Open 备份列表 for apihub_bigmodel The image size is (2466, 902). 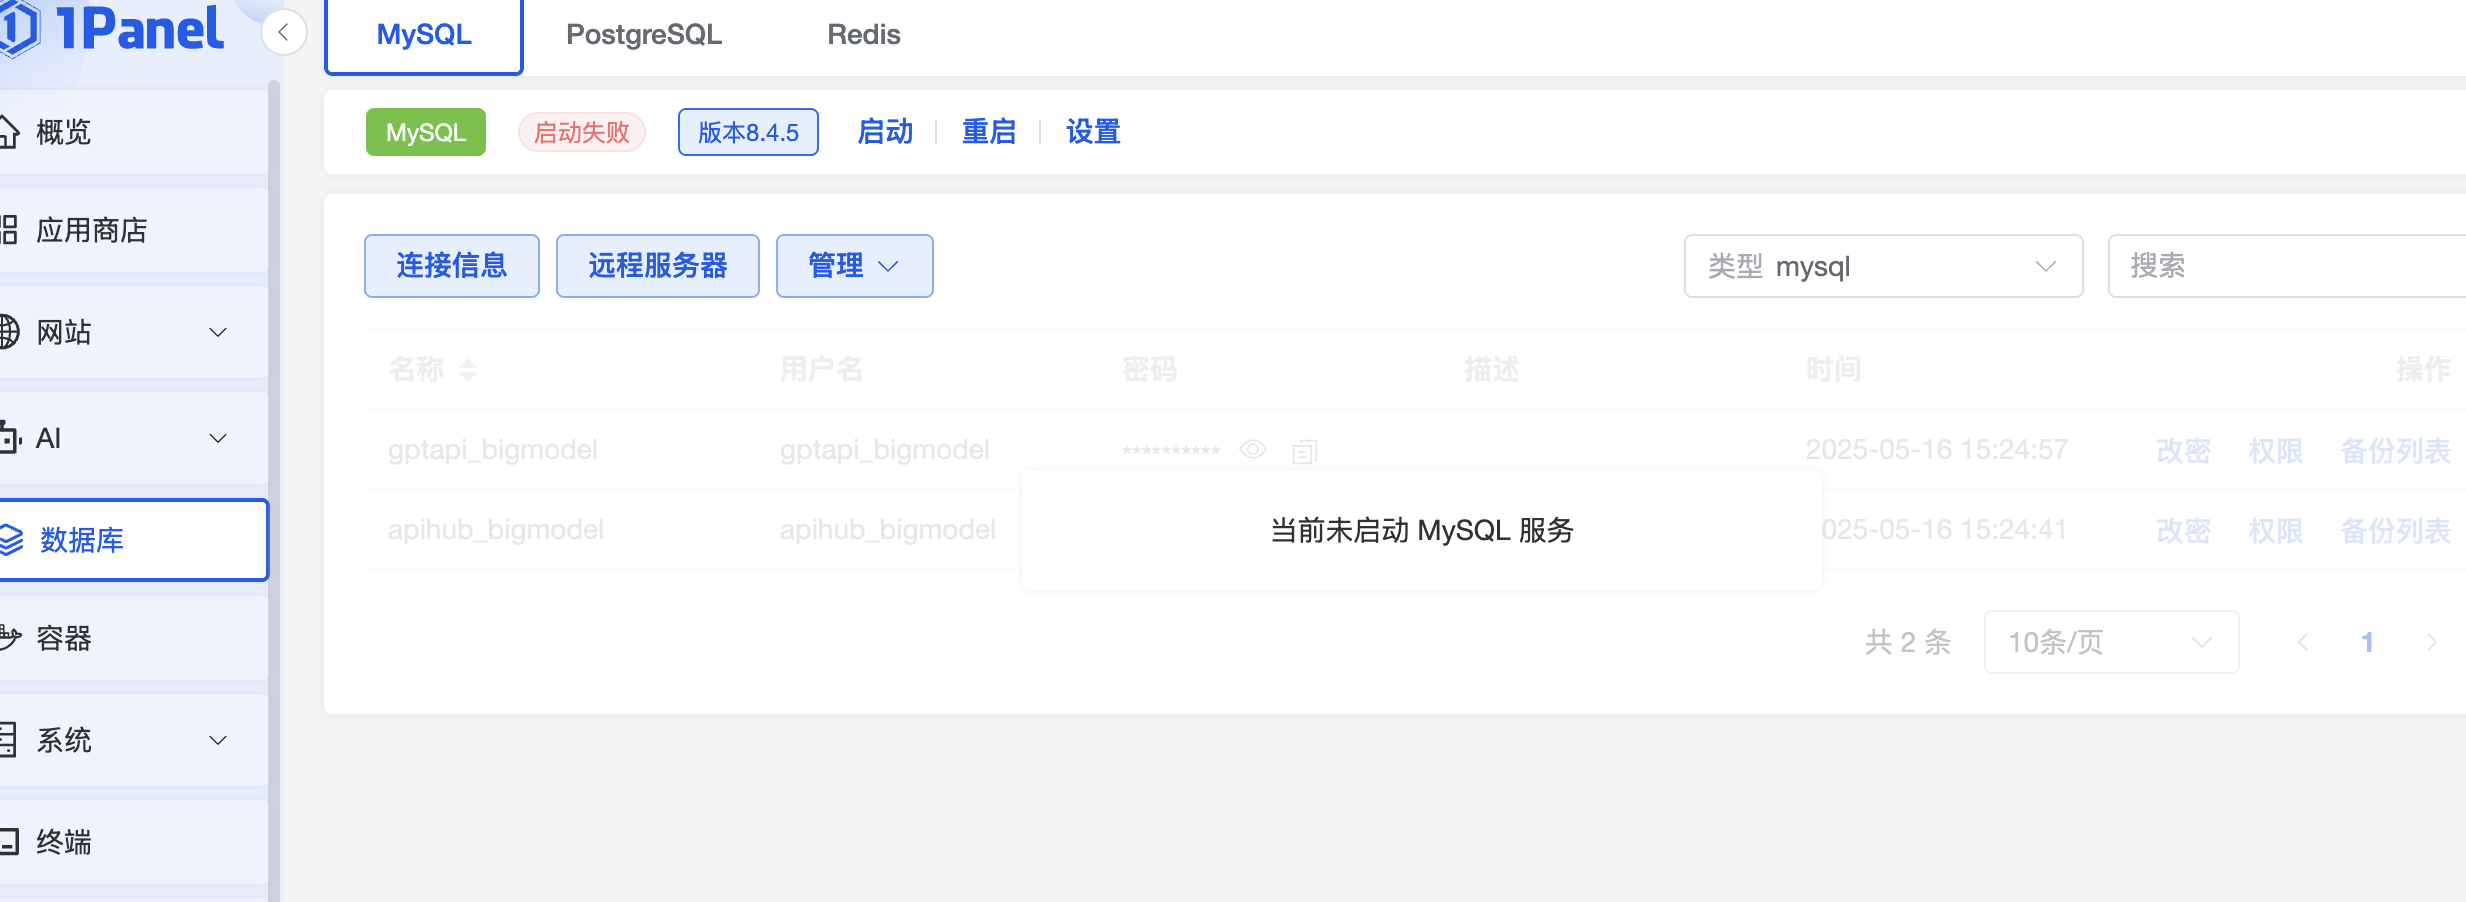[2396, 531]
